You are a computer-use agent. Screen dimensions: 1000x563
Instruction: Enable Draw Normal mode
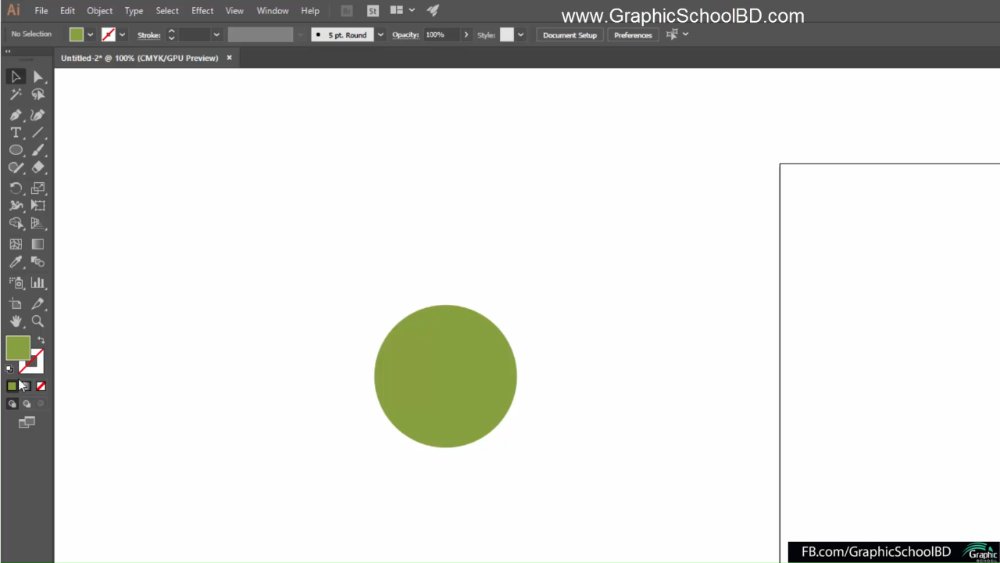(x=12, y=404)
